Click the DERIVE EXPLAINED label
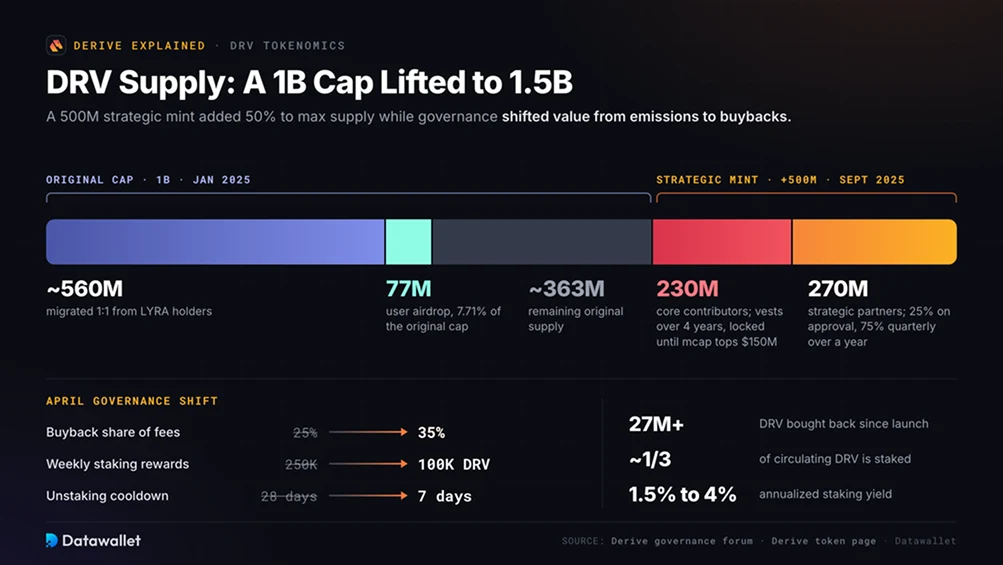 (139, 45)
